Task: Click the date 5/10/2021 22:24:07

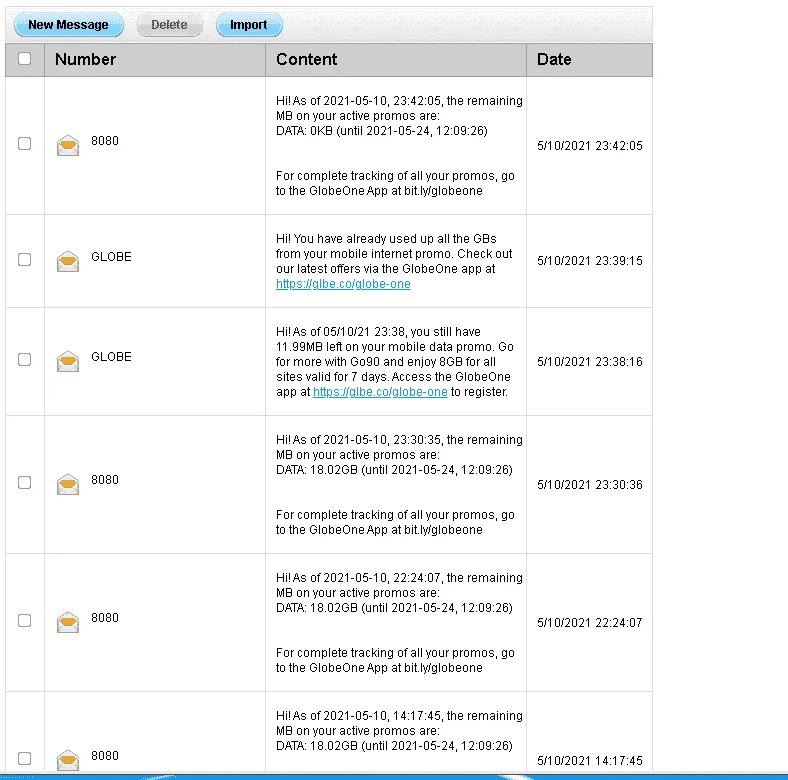Action: [x=589, y=623]
